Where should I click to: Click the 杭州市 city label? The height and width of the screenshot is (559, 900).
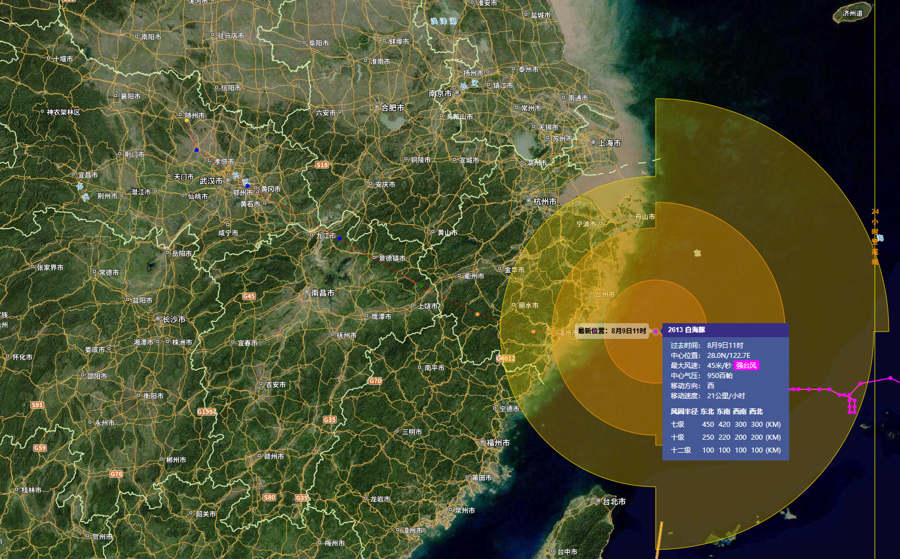(x=544, y=201)
